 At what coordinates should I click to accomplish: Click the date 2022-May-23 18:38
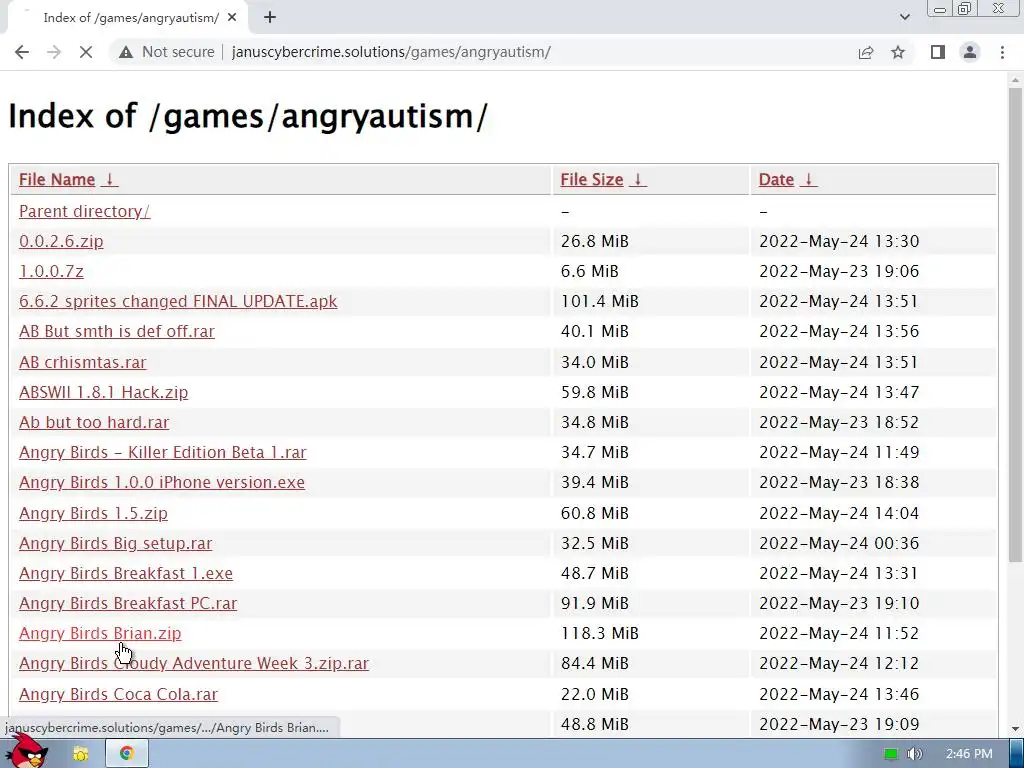pos(839,482)
